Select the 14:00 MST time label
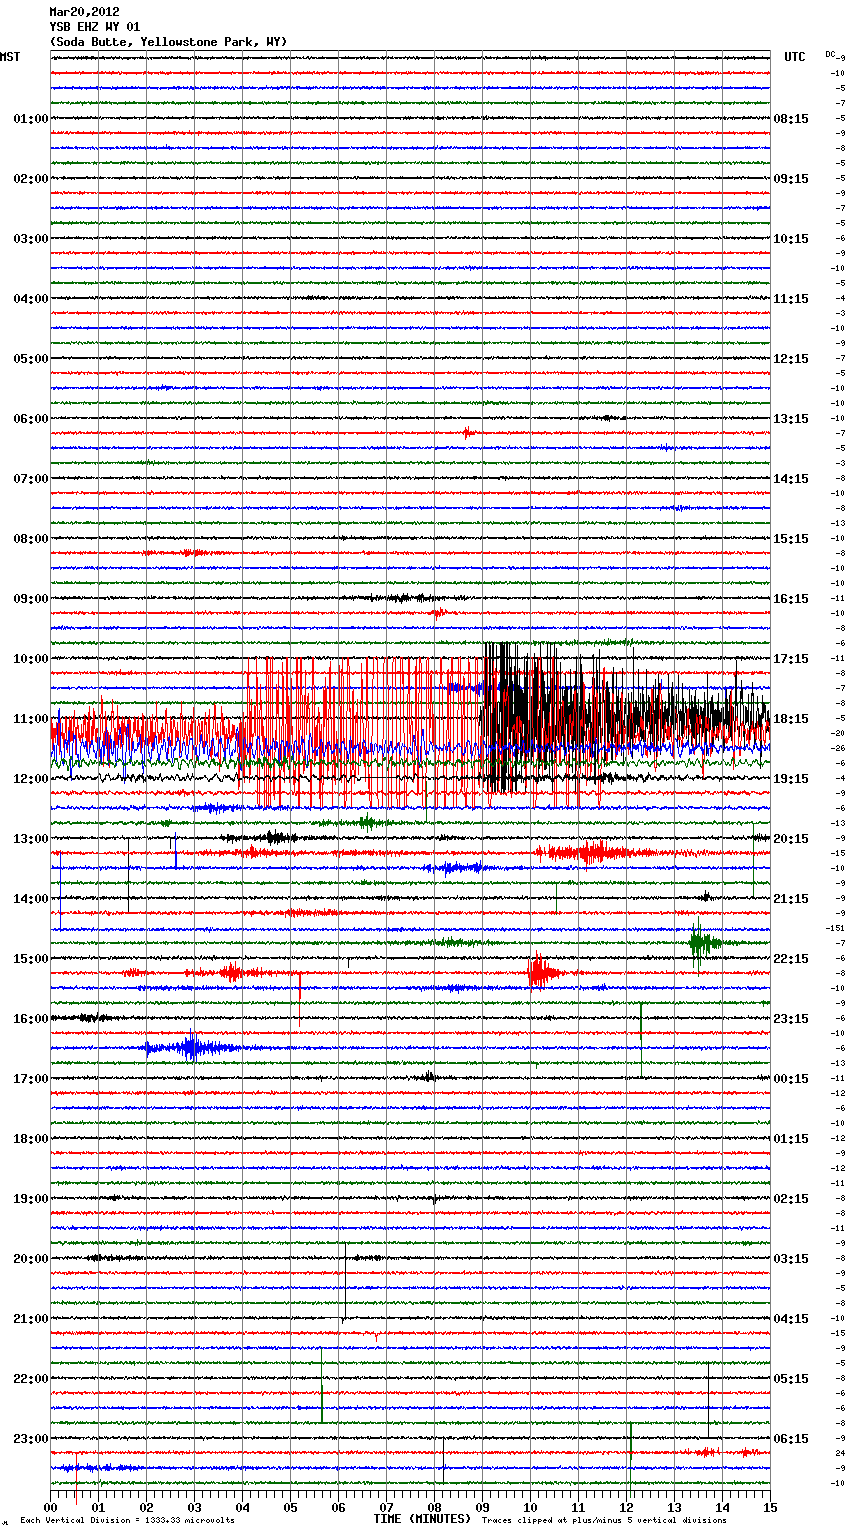The width and height of the screenshot is (850, 1534). coord(31,899)
